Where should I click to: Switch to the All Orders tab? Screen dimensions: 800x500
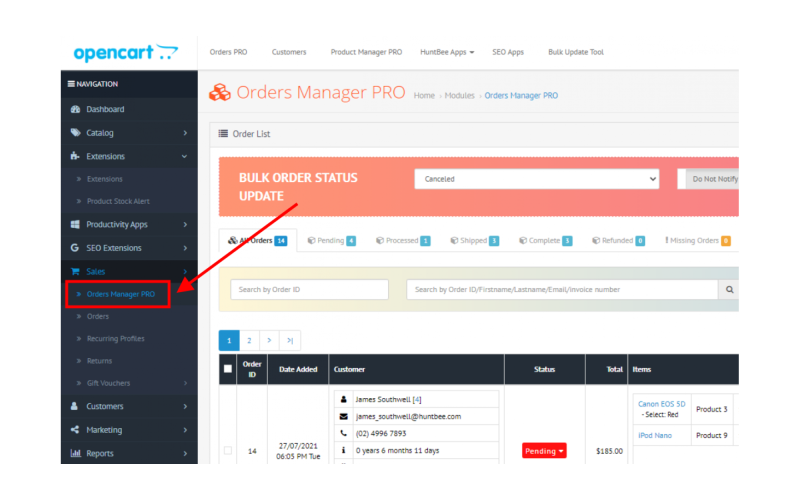pyautogui.click(x=258, y=240)
